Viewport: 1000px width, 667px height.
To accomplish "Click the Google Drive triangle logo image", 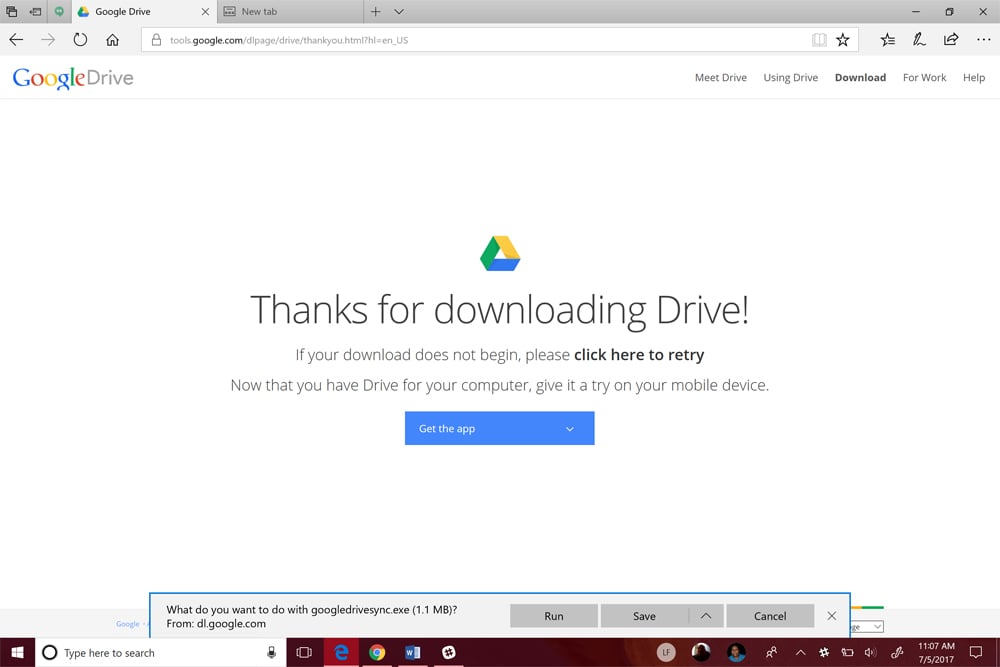I will pos(500,253).
